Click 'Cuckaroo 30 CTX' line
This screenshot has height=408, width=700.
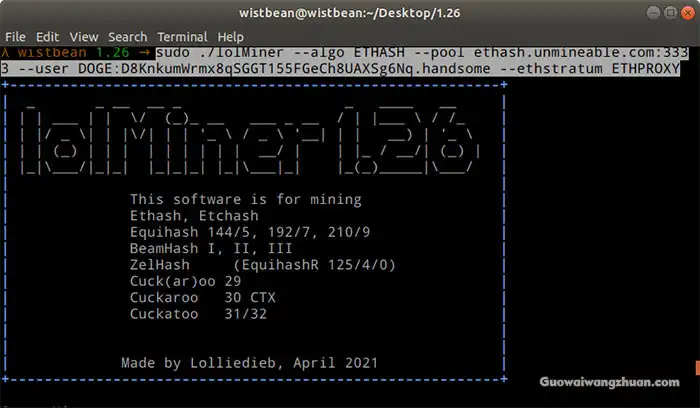tap(203, 298)
